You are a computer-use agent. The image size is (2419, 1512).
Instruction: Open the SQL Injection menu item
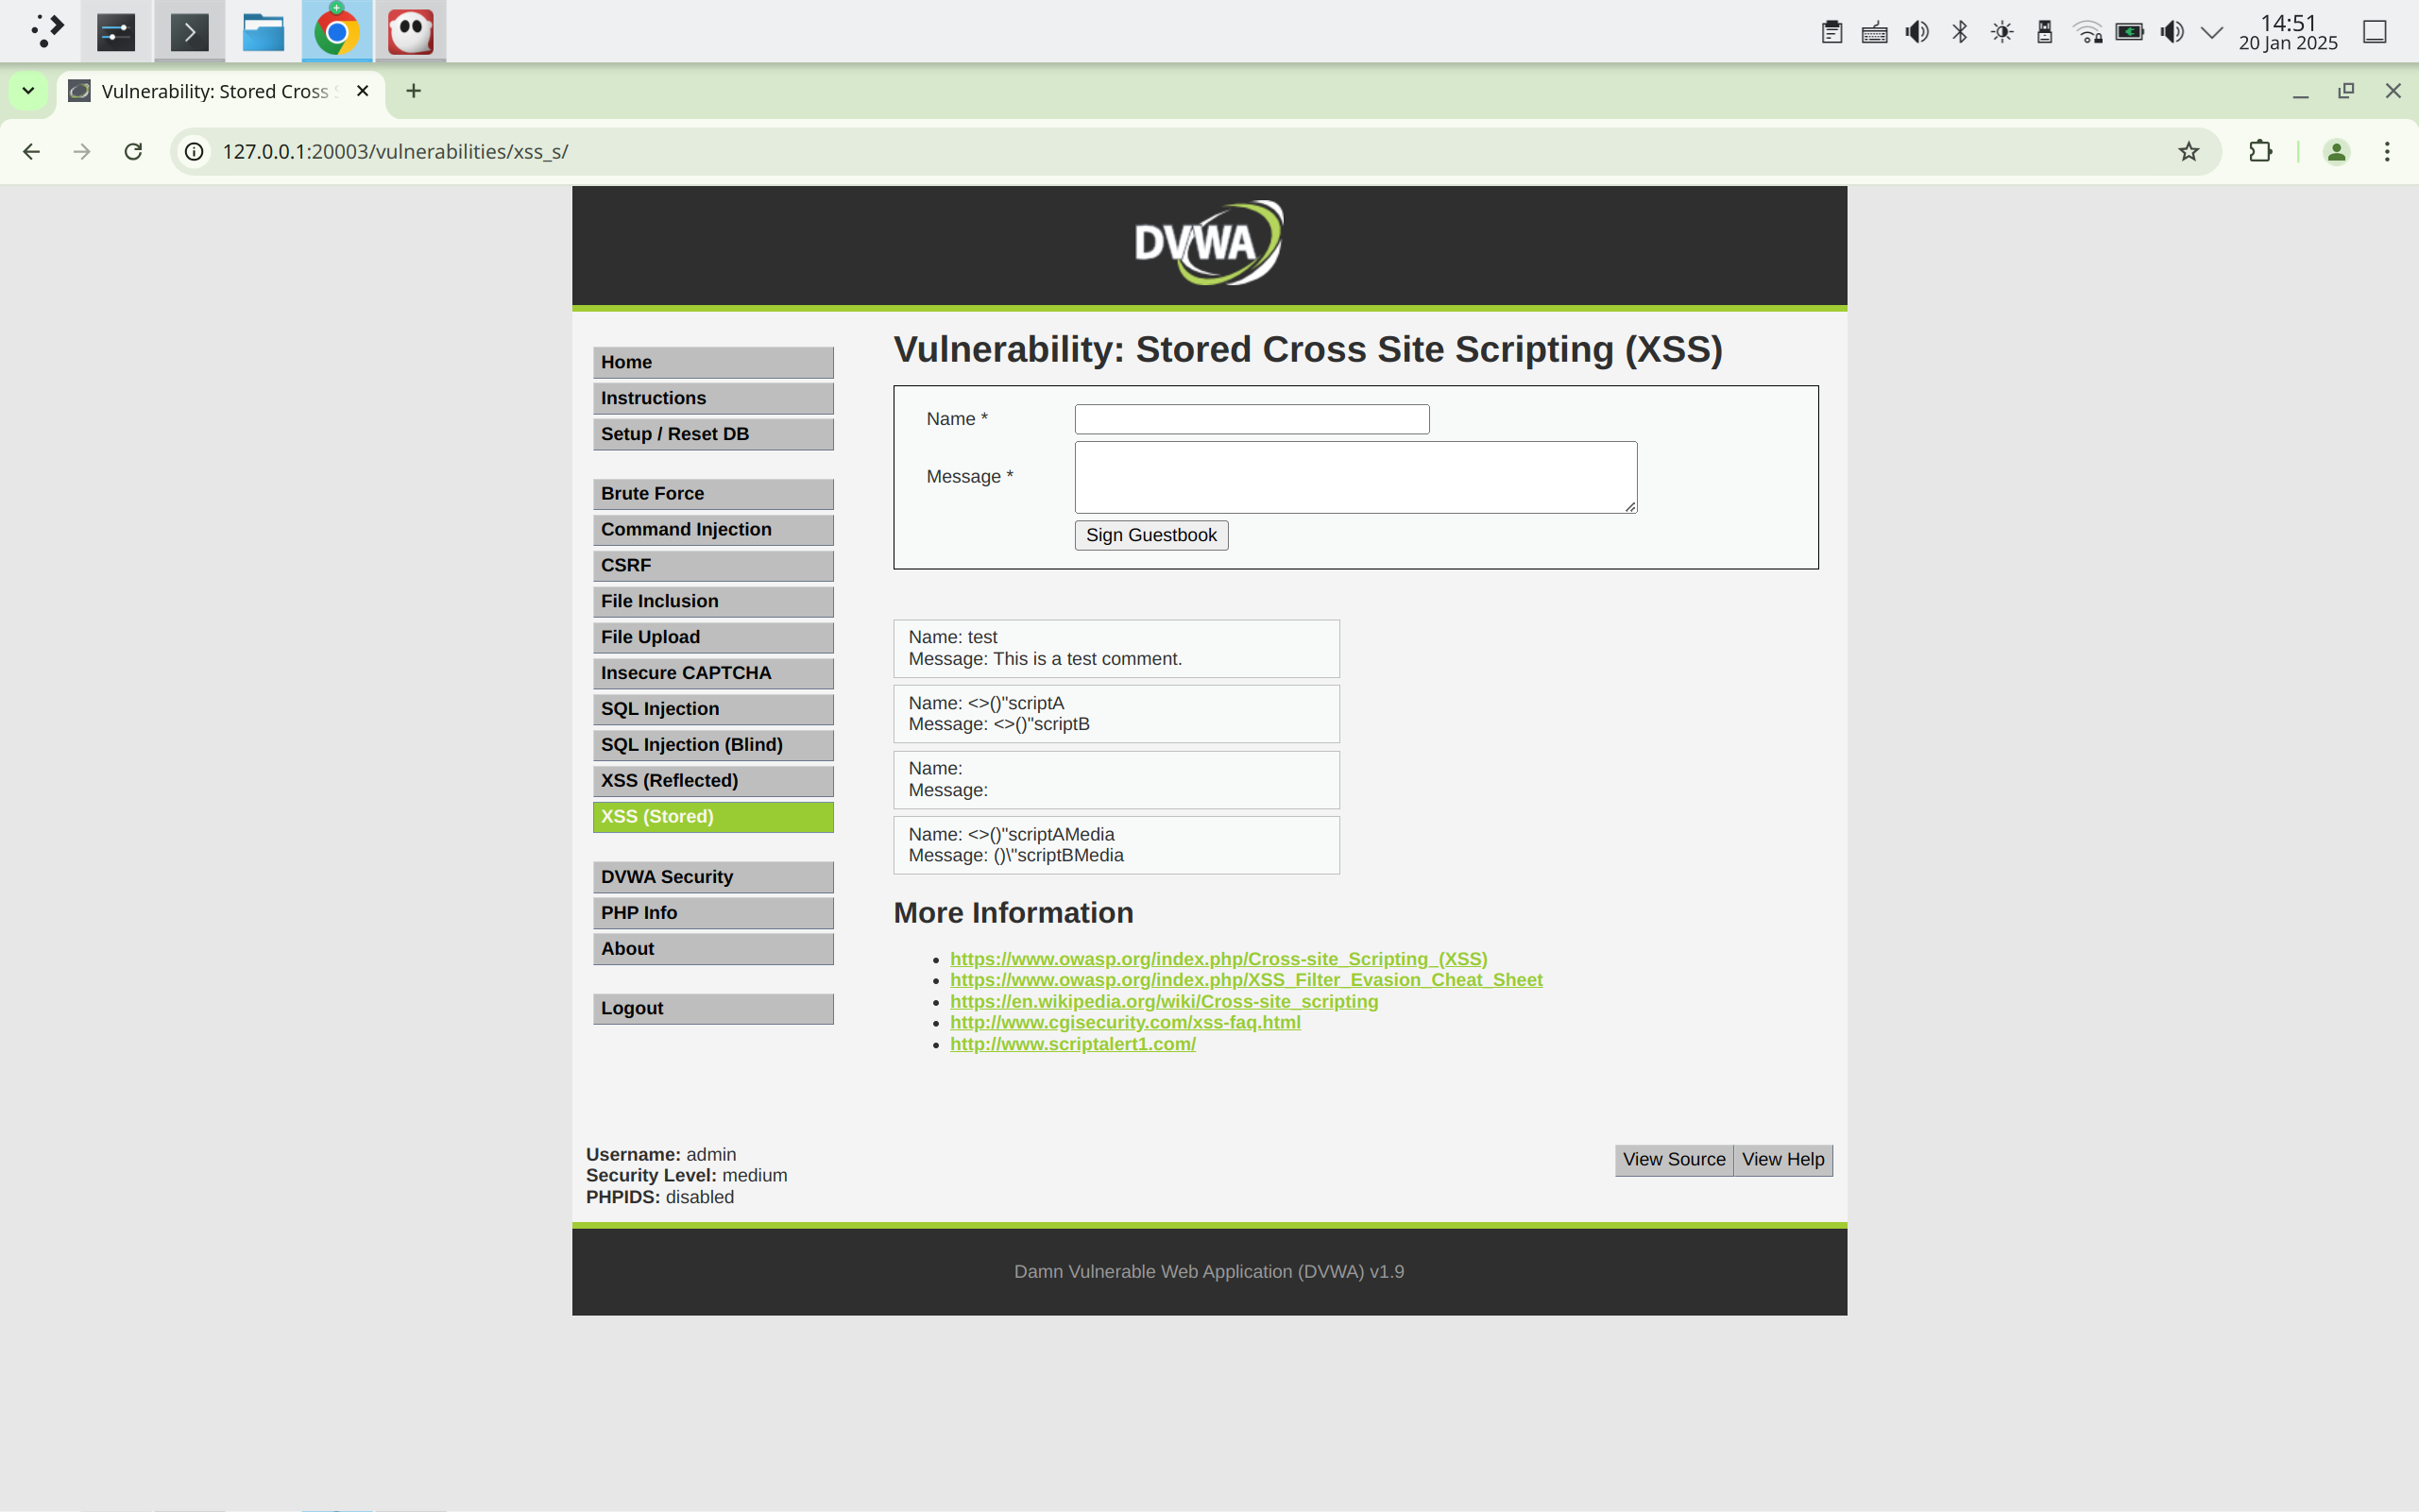coord(712,709)
